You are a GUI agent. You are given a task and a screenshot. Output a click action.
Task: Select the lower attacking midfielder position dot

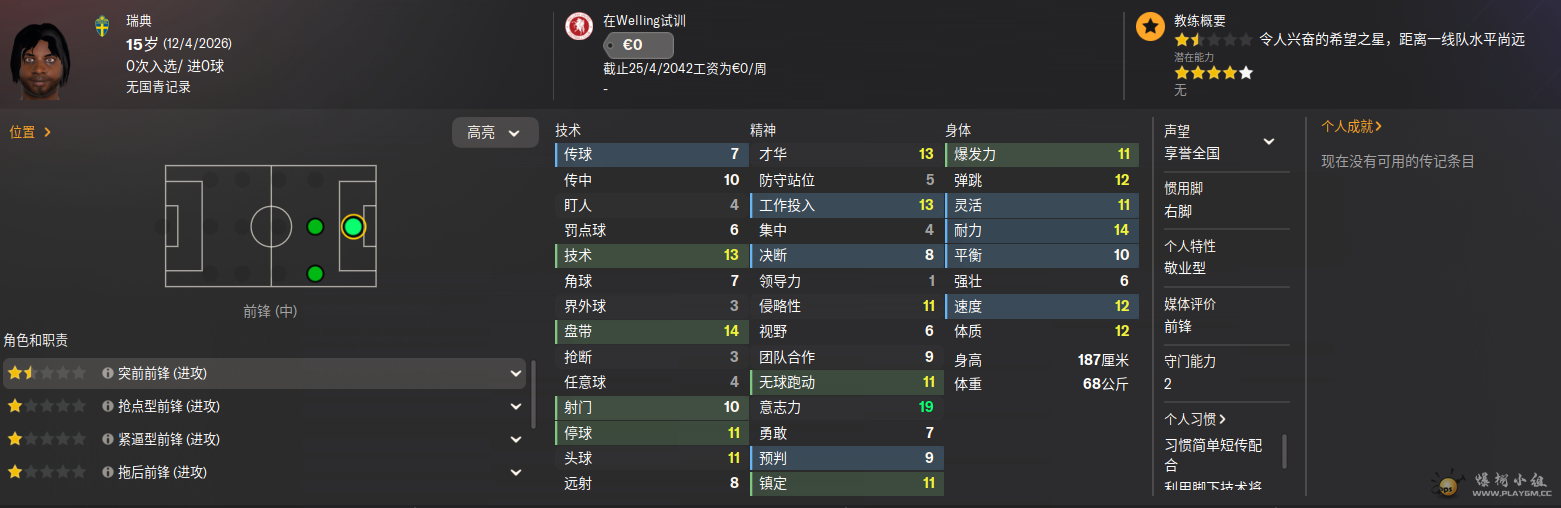[315, 273]
